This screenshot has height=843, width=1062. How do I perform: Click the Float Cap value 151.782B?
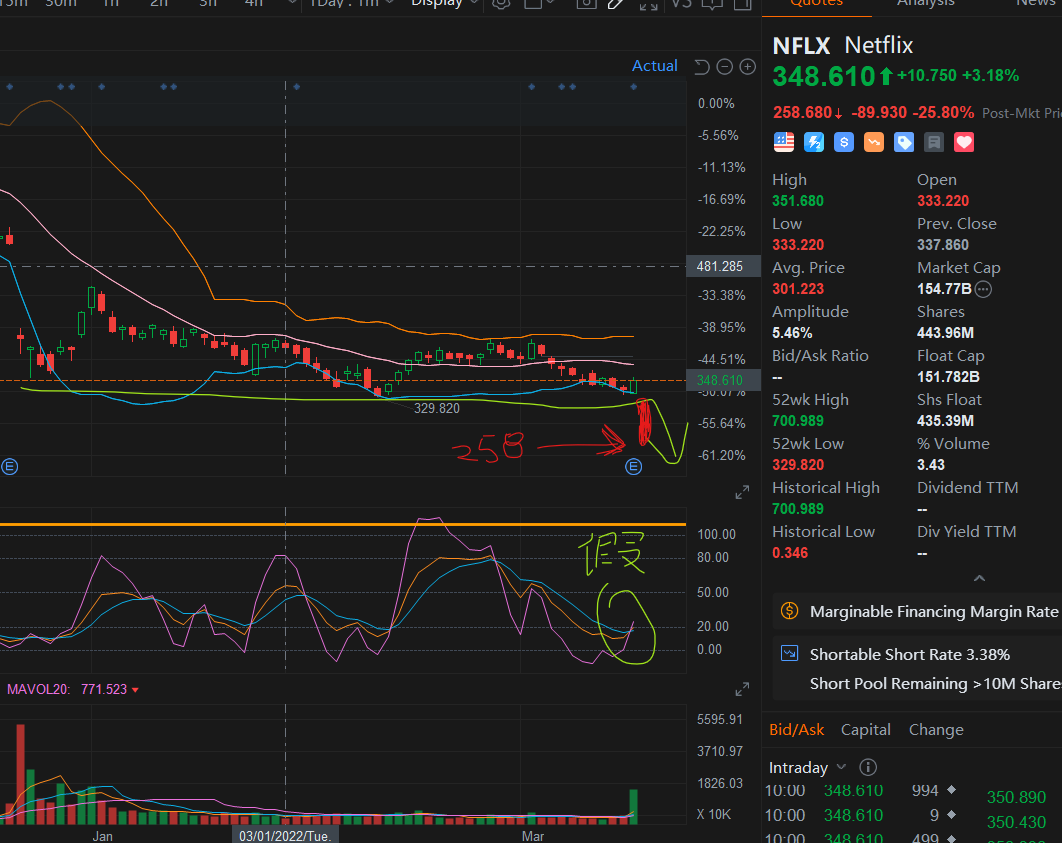948,376
